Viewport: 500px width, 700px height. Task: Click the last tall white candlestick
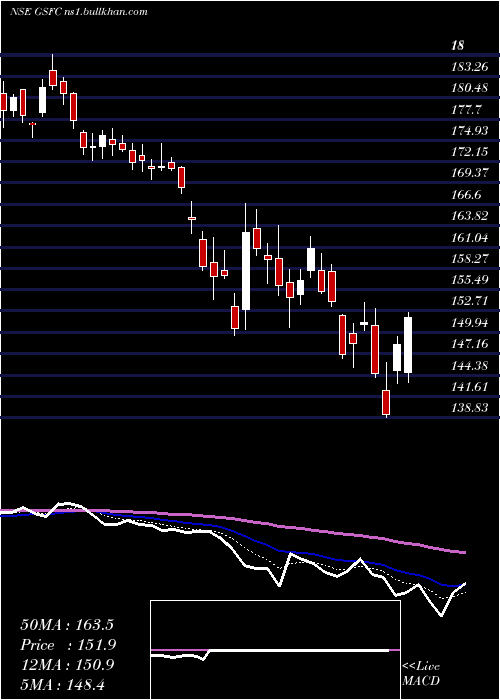pyautogui.click(x=408, y=345)
